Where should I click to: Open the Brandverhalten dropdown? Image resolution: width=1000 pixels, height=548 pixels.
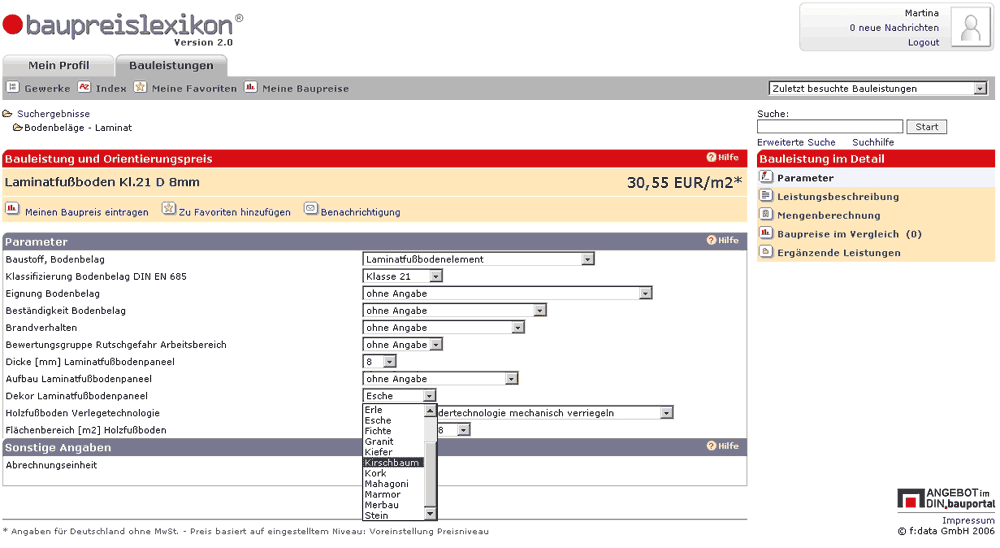pos(444,327)
